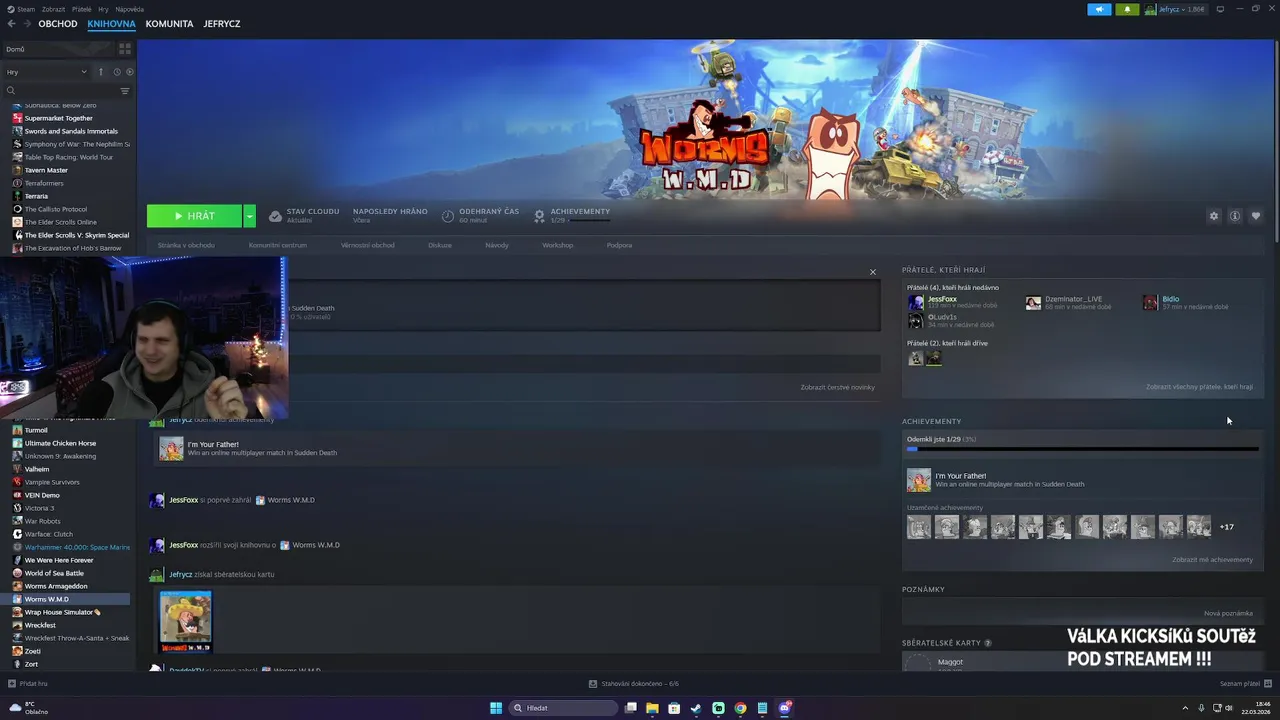
Task: Open the Přátelé menu
Action: (82, 9)
